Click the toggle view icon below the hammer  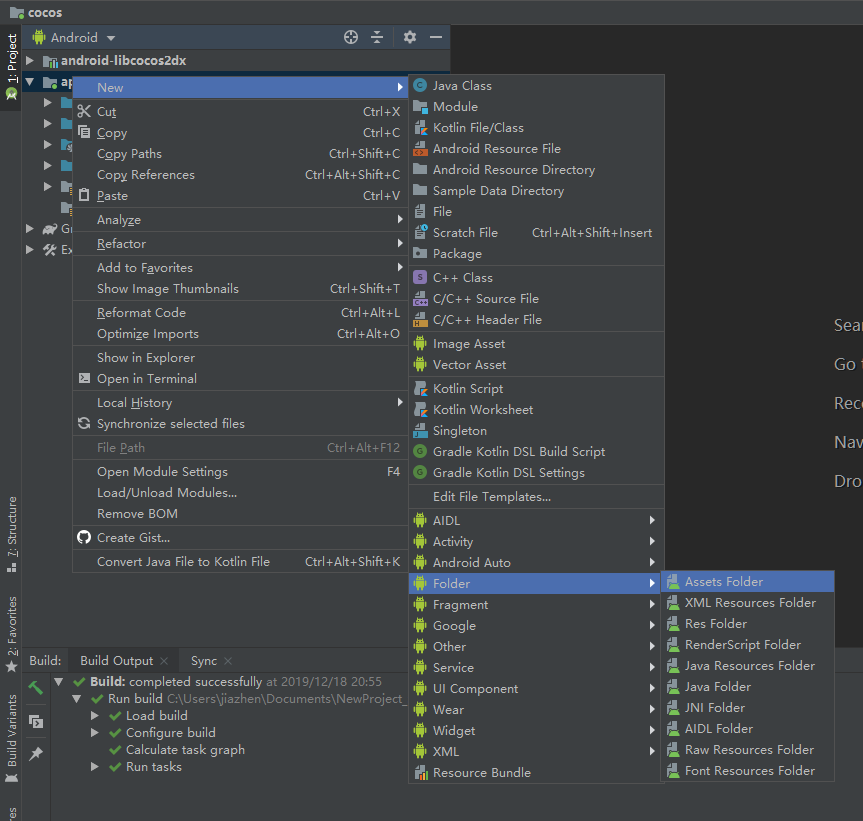tap(36, 721)
